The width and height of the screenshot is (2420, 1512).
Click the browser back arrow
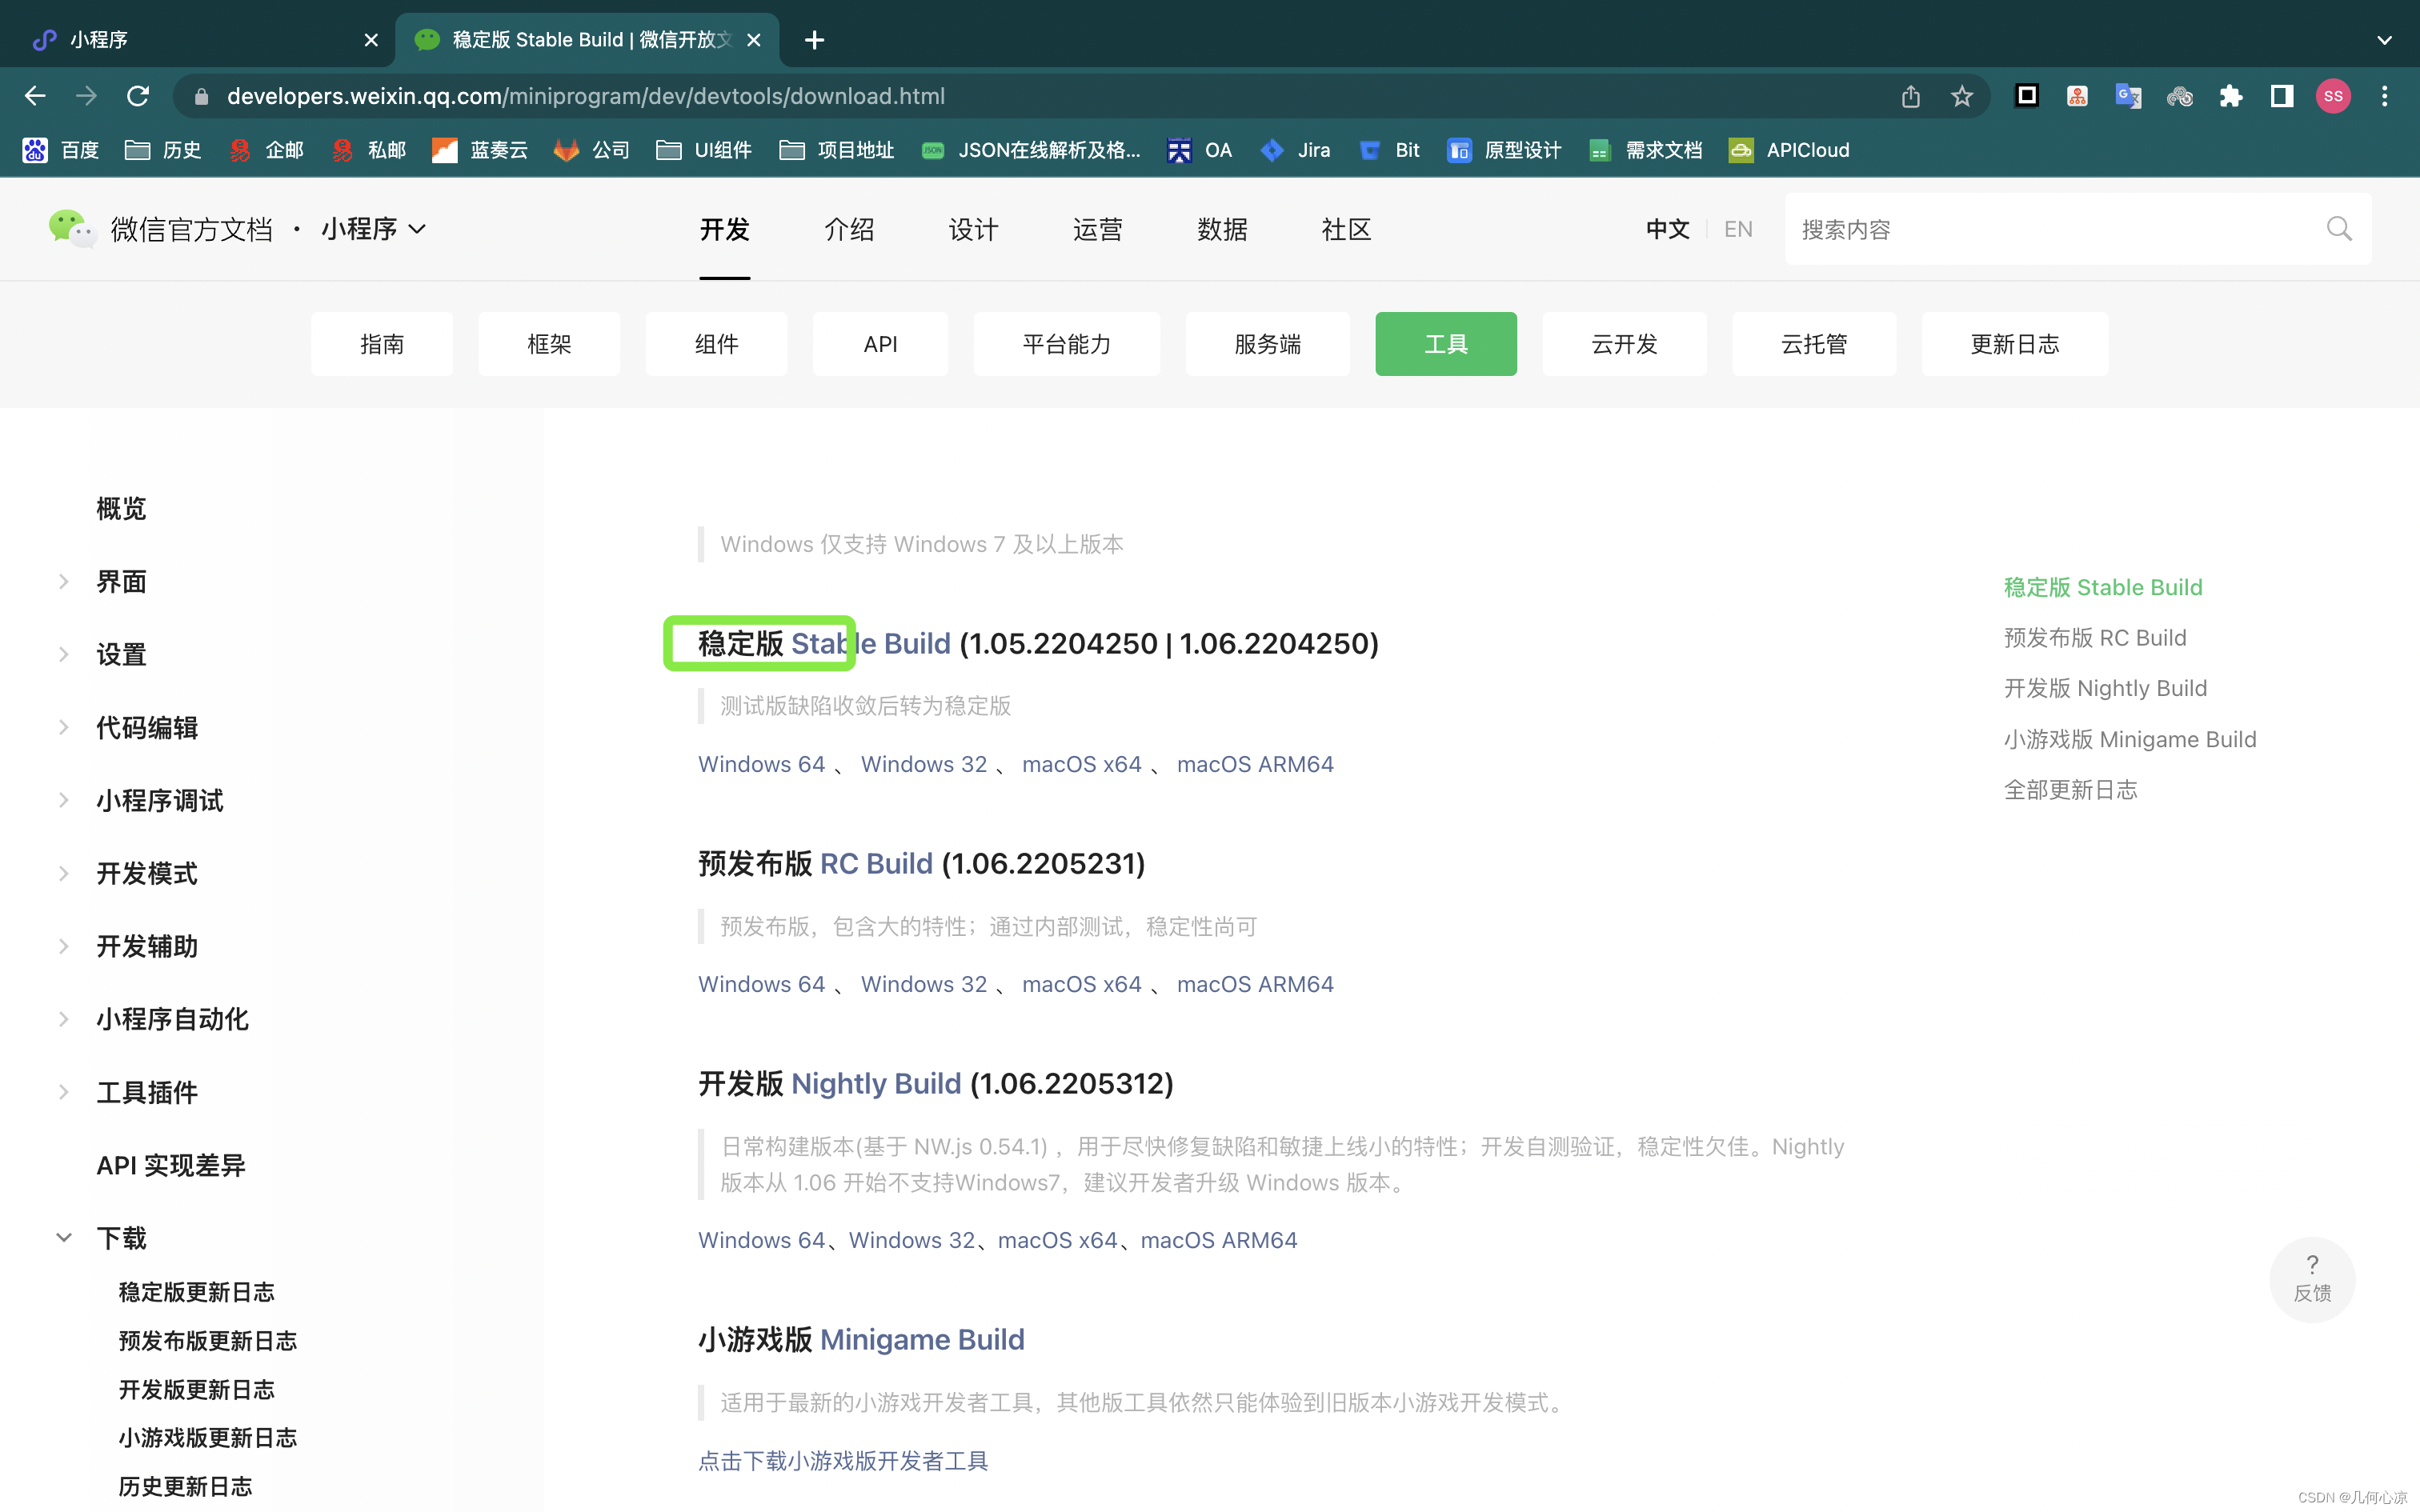[35, 96]
